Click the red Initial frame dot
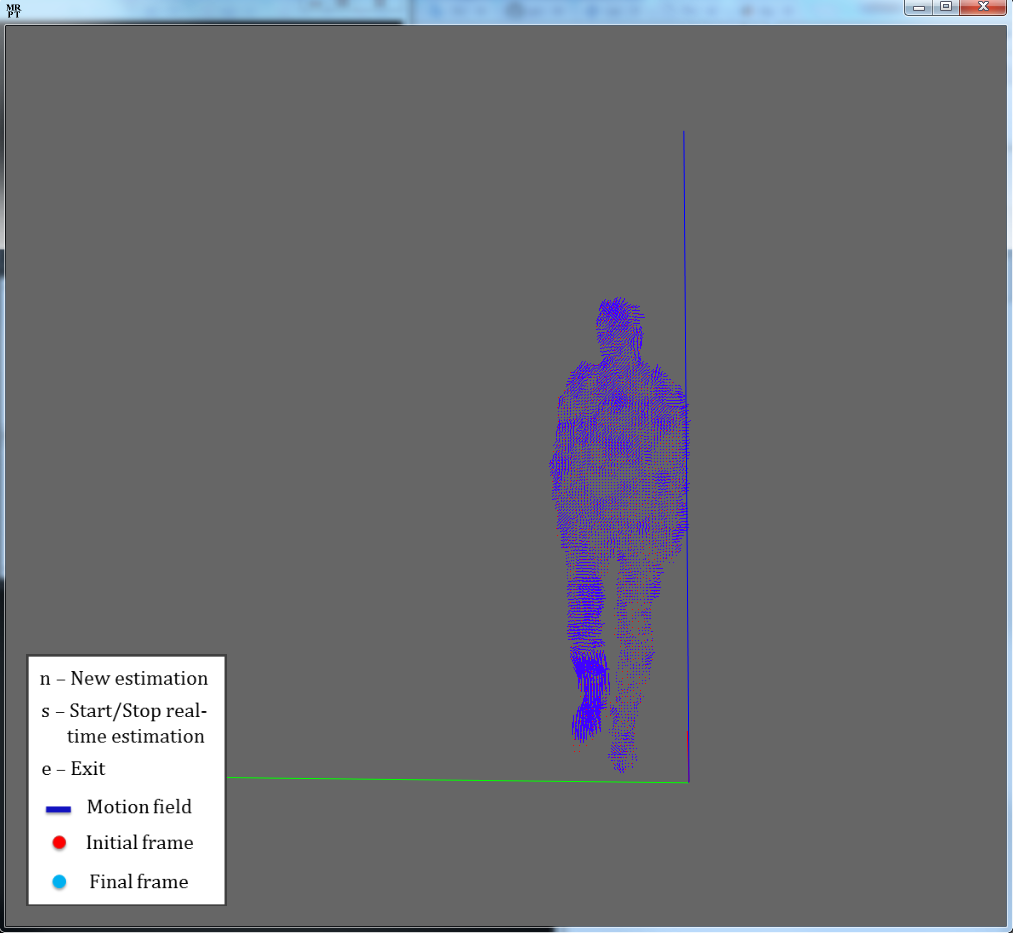Viewport: 1013px width, 933px height. [x=59, y=843]
